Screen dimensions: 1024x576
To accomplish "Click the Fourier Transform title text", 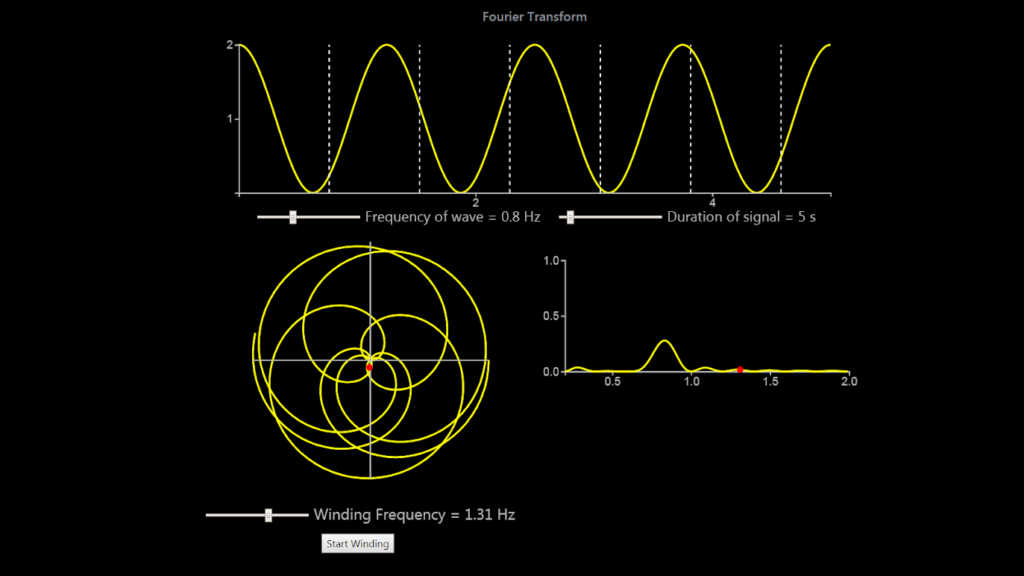I will (533, 16).
